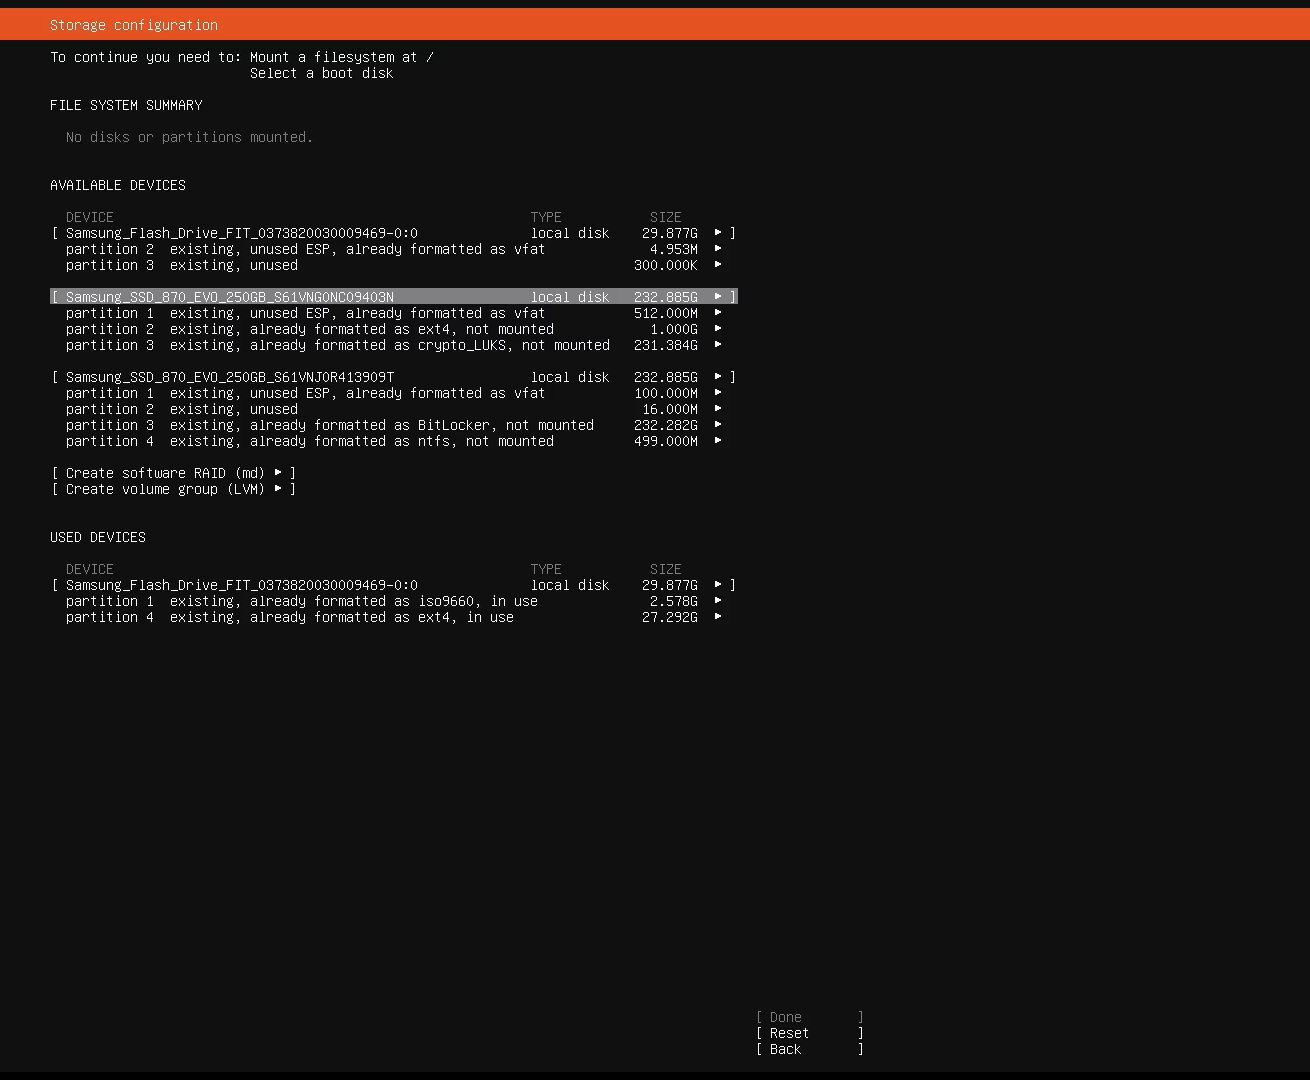Open Create volume group (LVM) menu
The height and width of the screenshot is (1080, 1310).
(x=174, y=489)
